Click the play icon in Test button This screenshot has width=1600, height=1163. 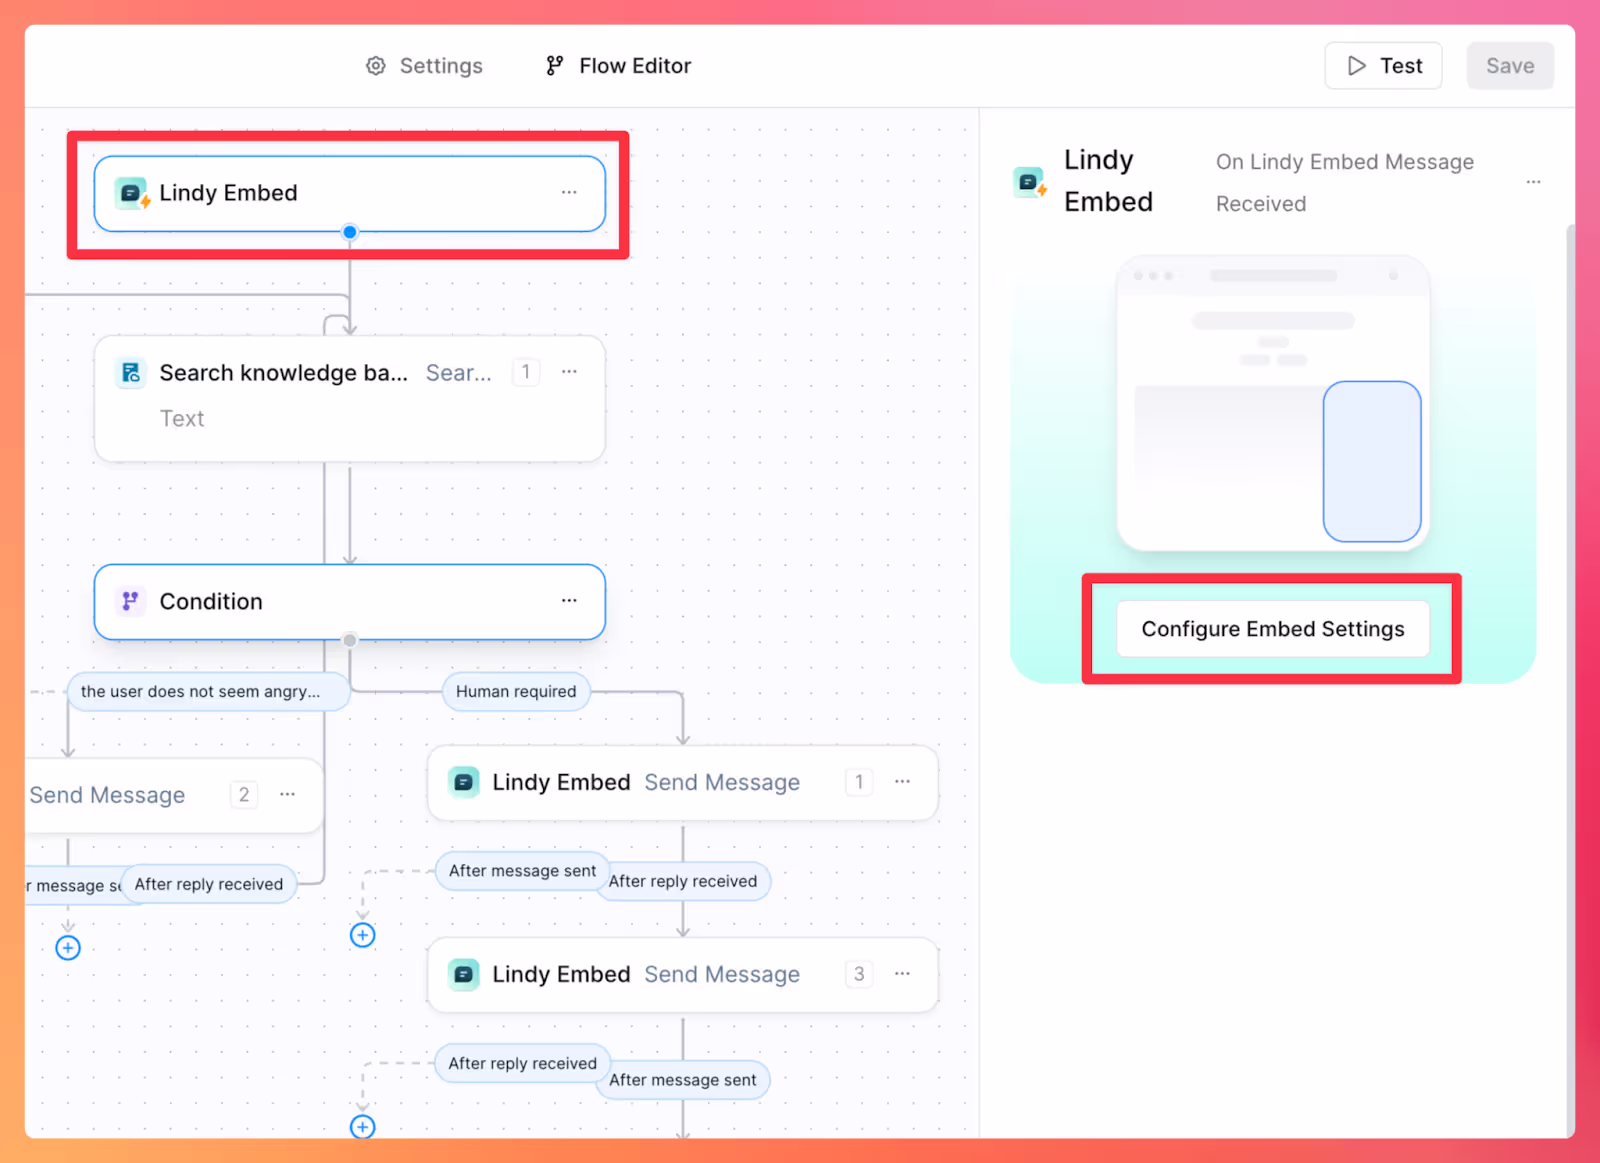click(x=1356, y=66)
